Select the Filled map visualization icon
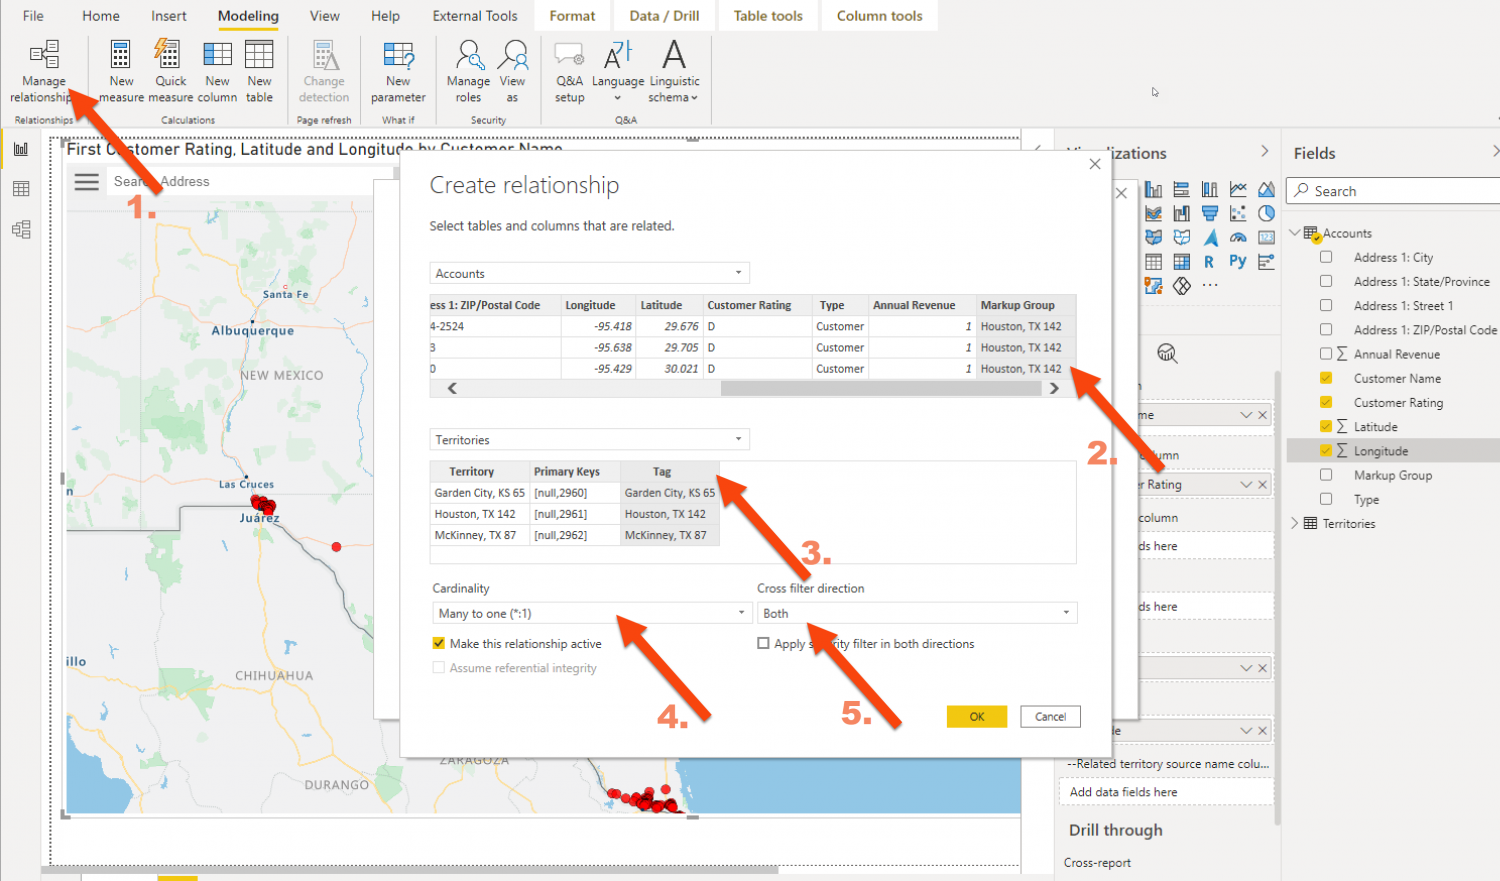Screen dimensions: 1500x881 pyautogui.click(x=1181, y=237)
